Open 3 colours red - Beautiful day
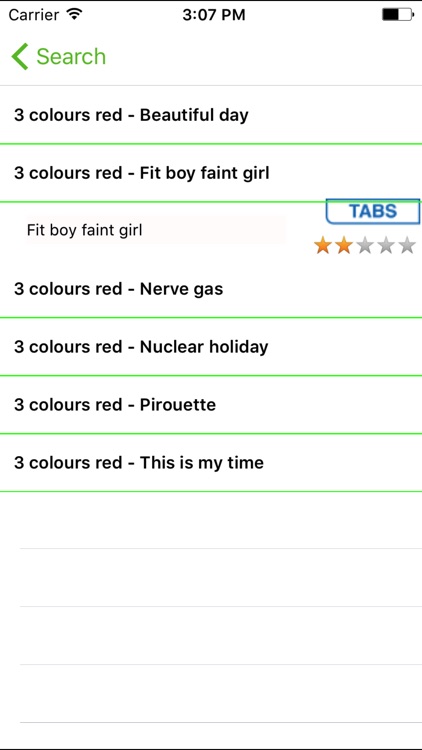422x750 pixels. point(211,115)
